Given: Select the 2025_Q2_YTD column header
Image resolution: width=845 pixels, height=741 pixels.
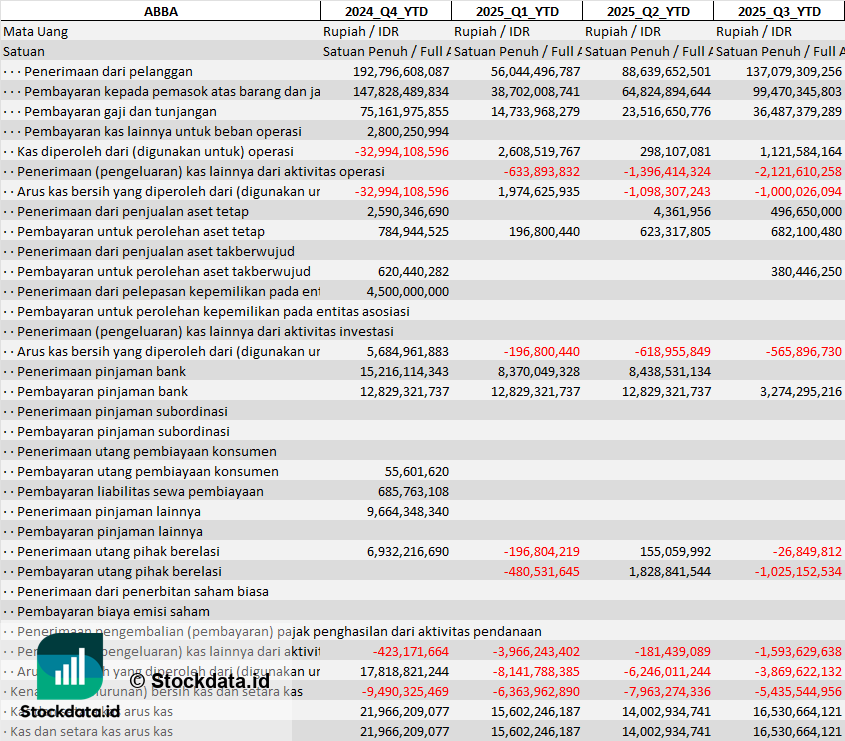Looking at the screenshot, I should tap(648, 11).
